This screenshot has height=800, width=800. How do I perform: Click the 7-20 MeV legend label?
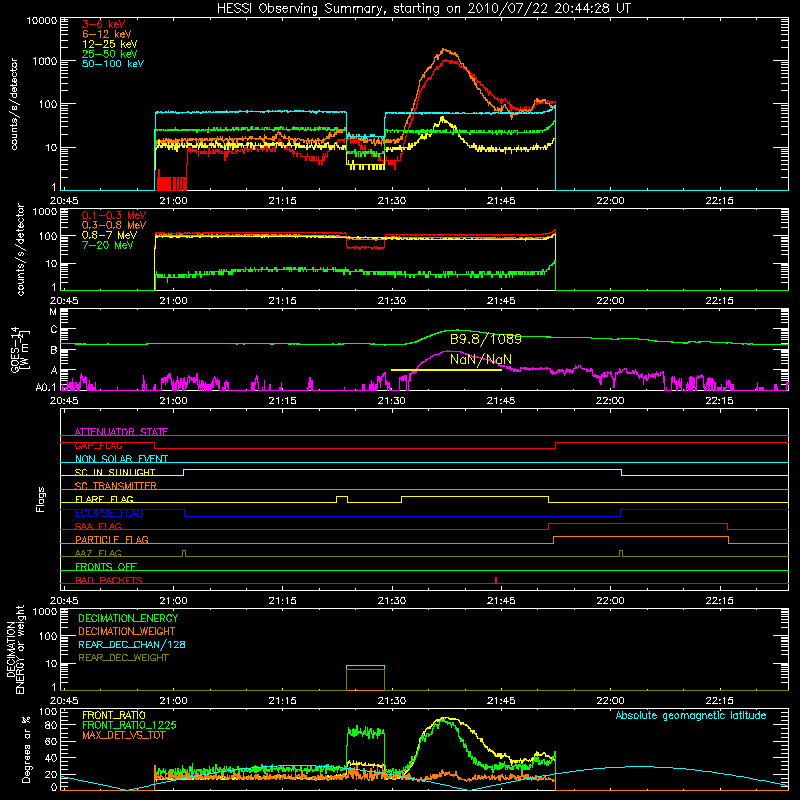coord(108,245)
